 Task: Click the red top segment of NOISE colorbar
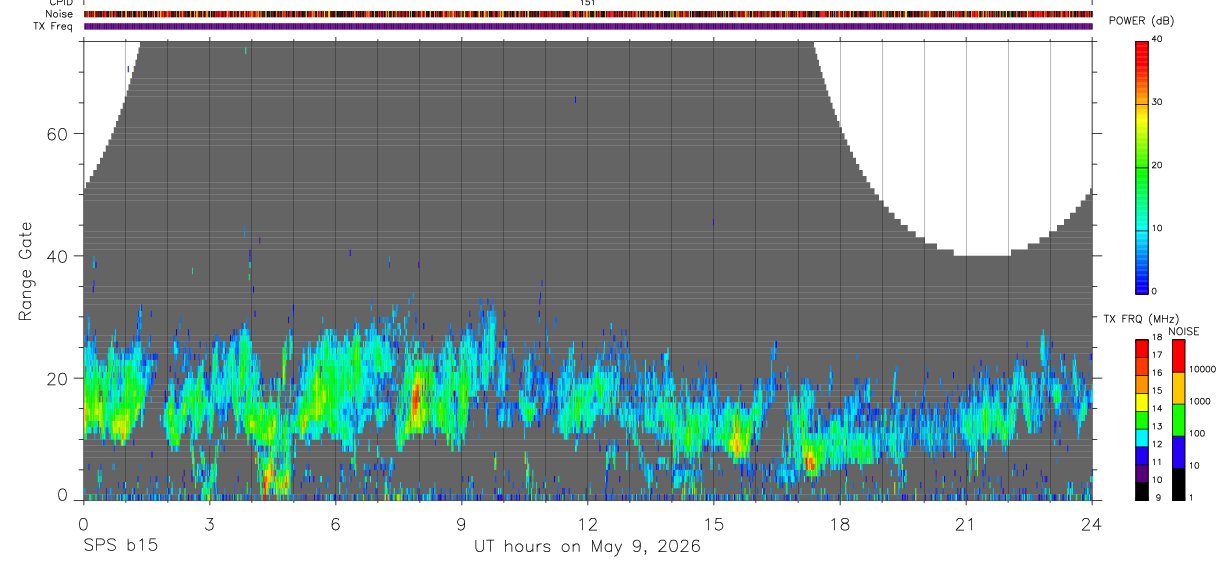(1178, 356)
